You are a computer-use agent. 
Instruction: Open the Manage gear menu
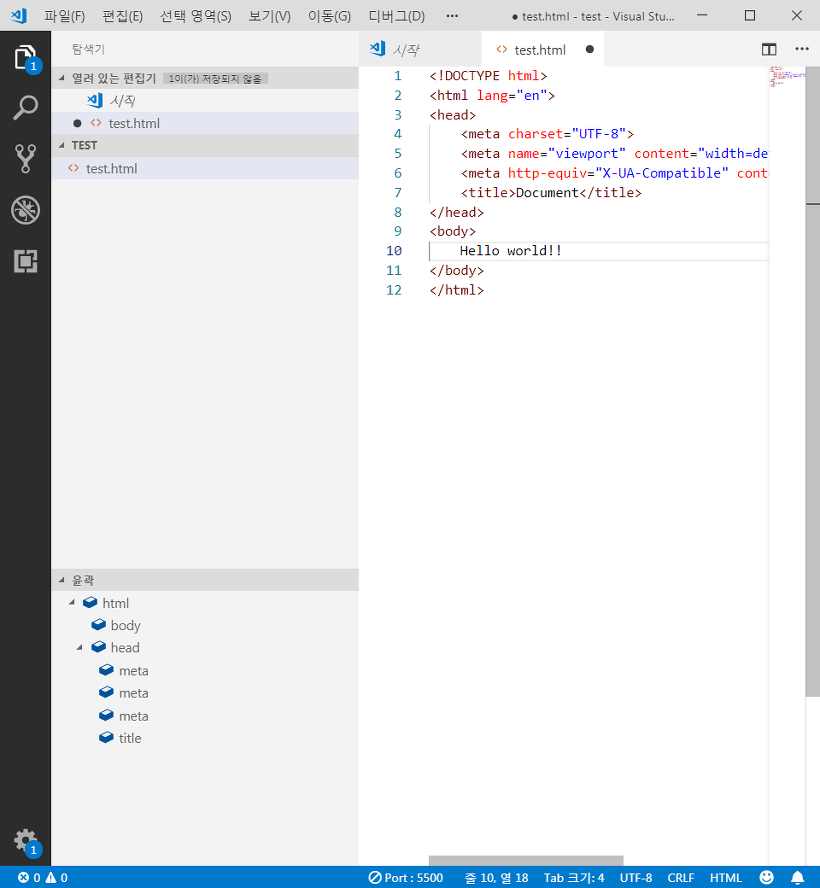click(x=25, y=842)
